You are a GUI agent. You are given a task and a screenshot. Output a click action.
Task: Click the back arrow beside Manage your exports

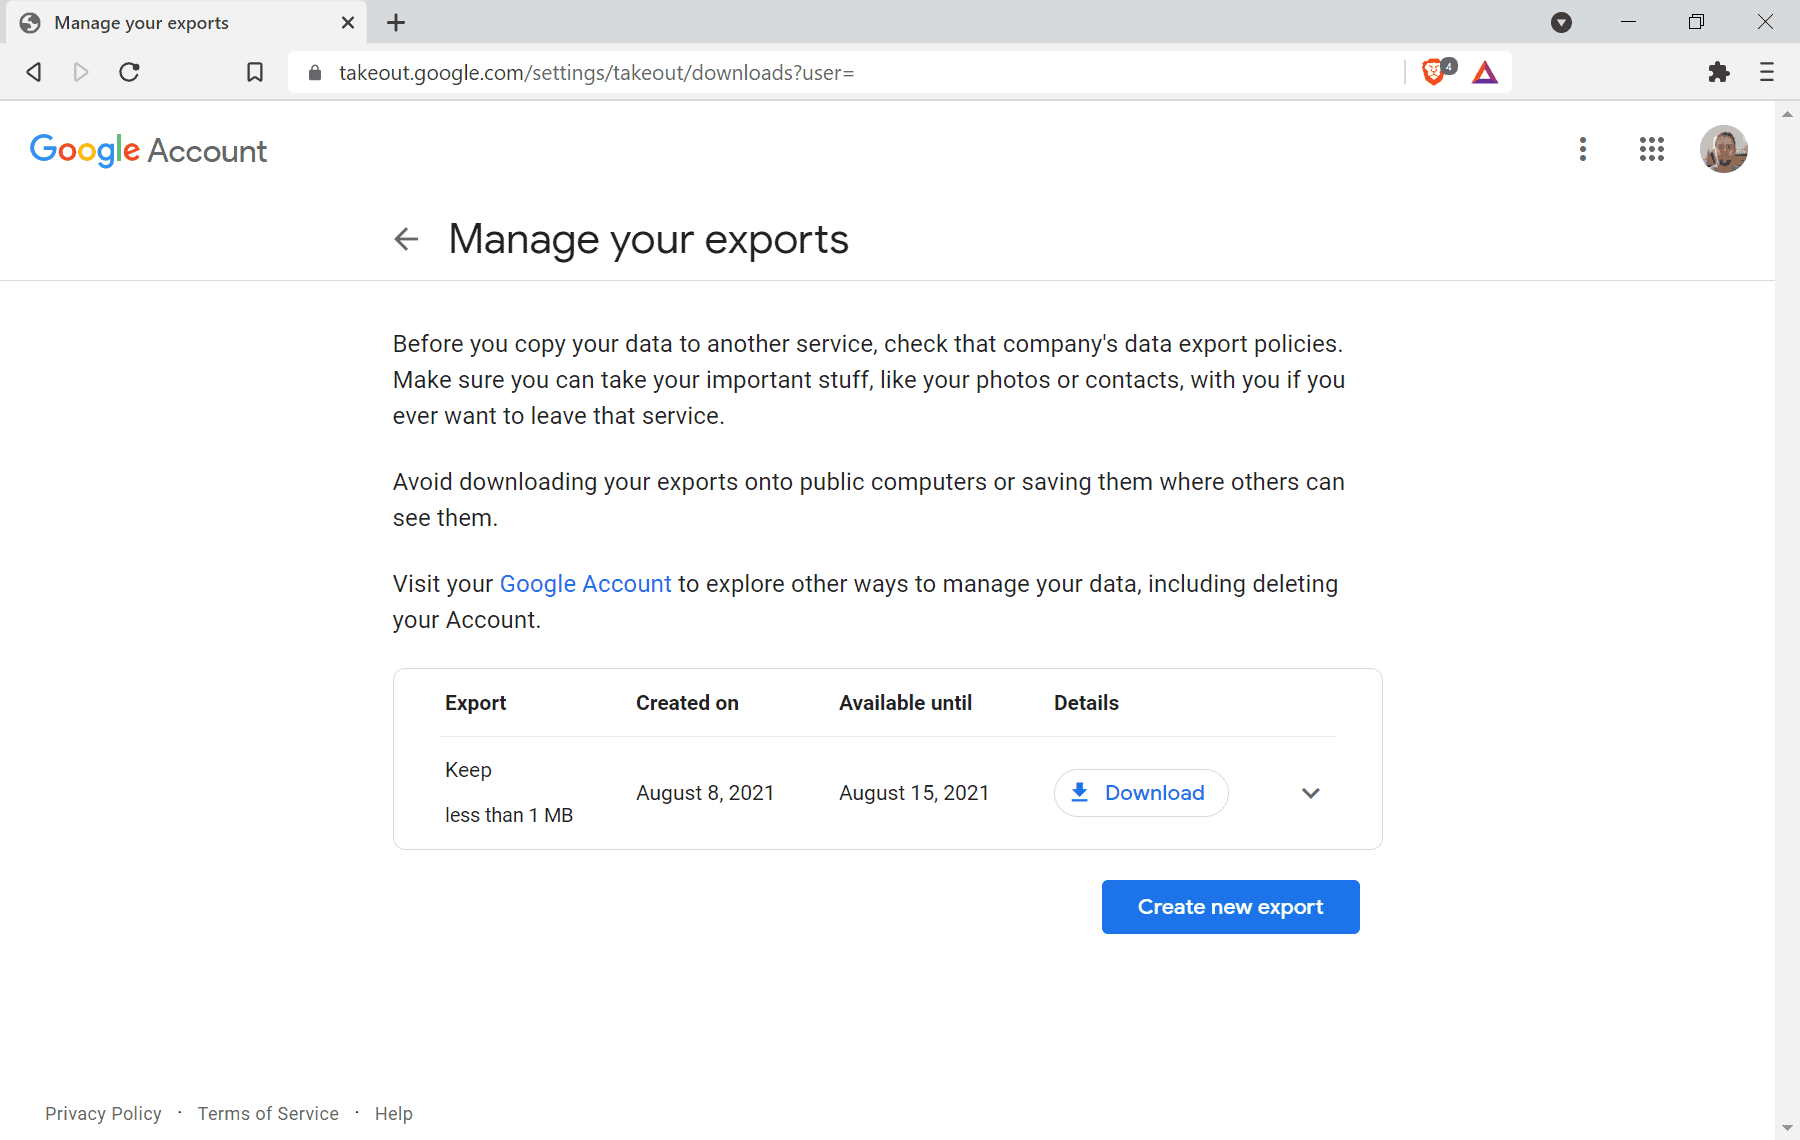[x=406, y=239]
